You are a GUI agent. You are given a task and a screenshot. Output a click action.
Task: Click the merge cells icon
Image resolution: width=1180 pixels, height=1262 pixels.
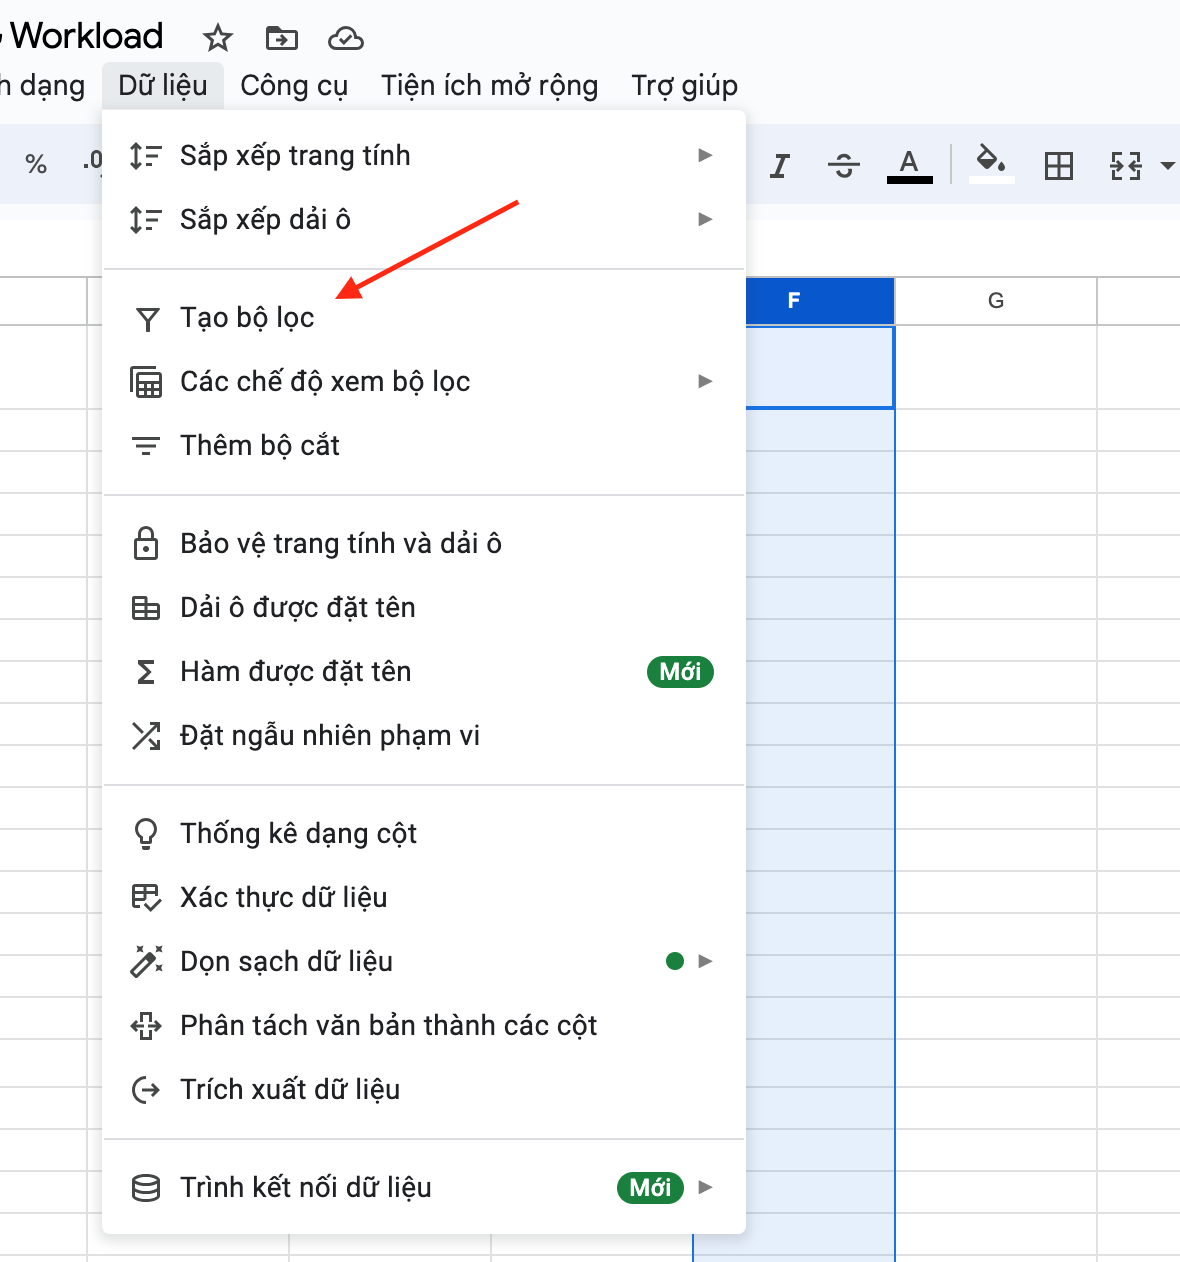[1126, 165]
